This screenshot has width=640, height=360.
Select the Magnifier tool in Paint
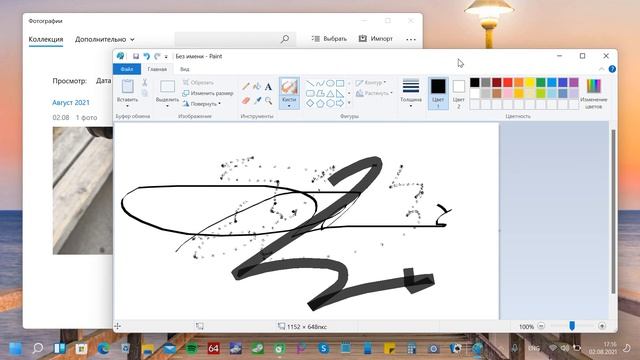coord(268,100)
